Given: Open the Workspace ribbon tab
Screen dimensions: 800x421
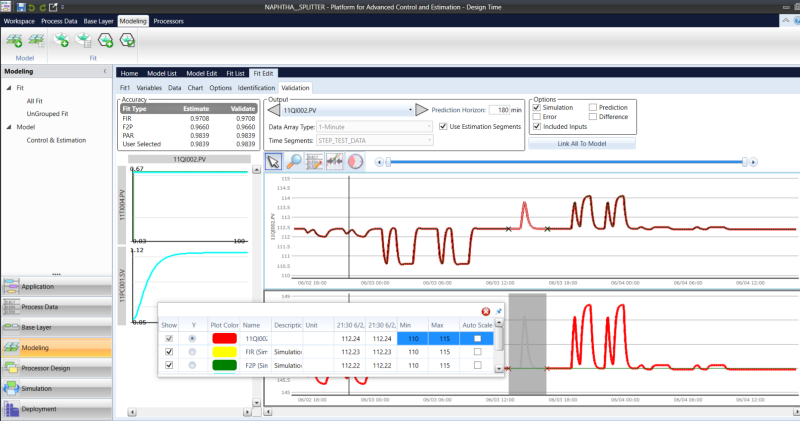Looking at the screenshot, I should coord(19,21).
